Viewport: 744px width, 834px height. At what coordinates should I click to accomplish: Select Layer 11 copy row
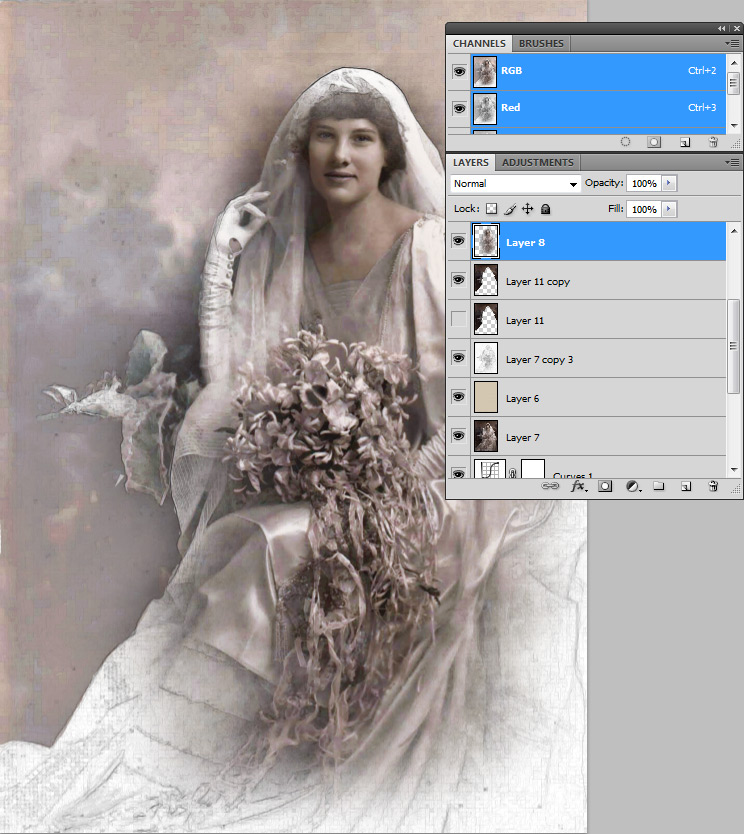[587, 280]
